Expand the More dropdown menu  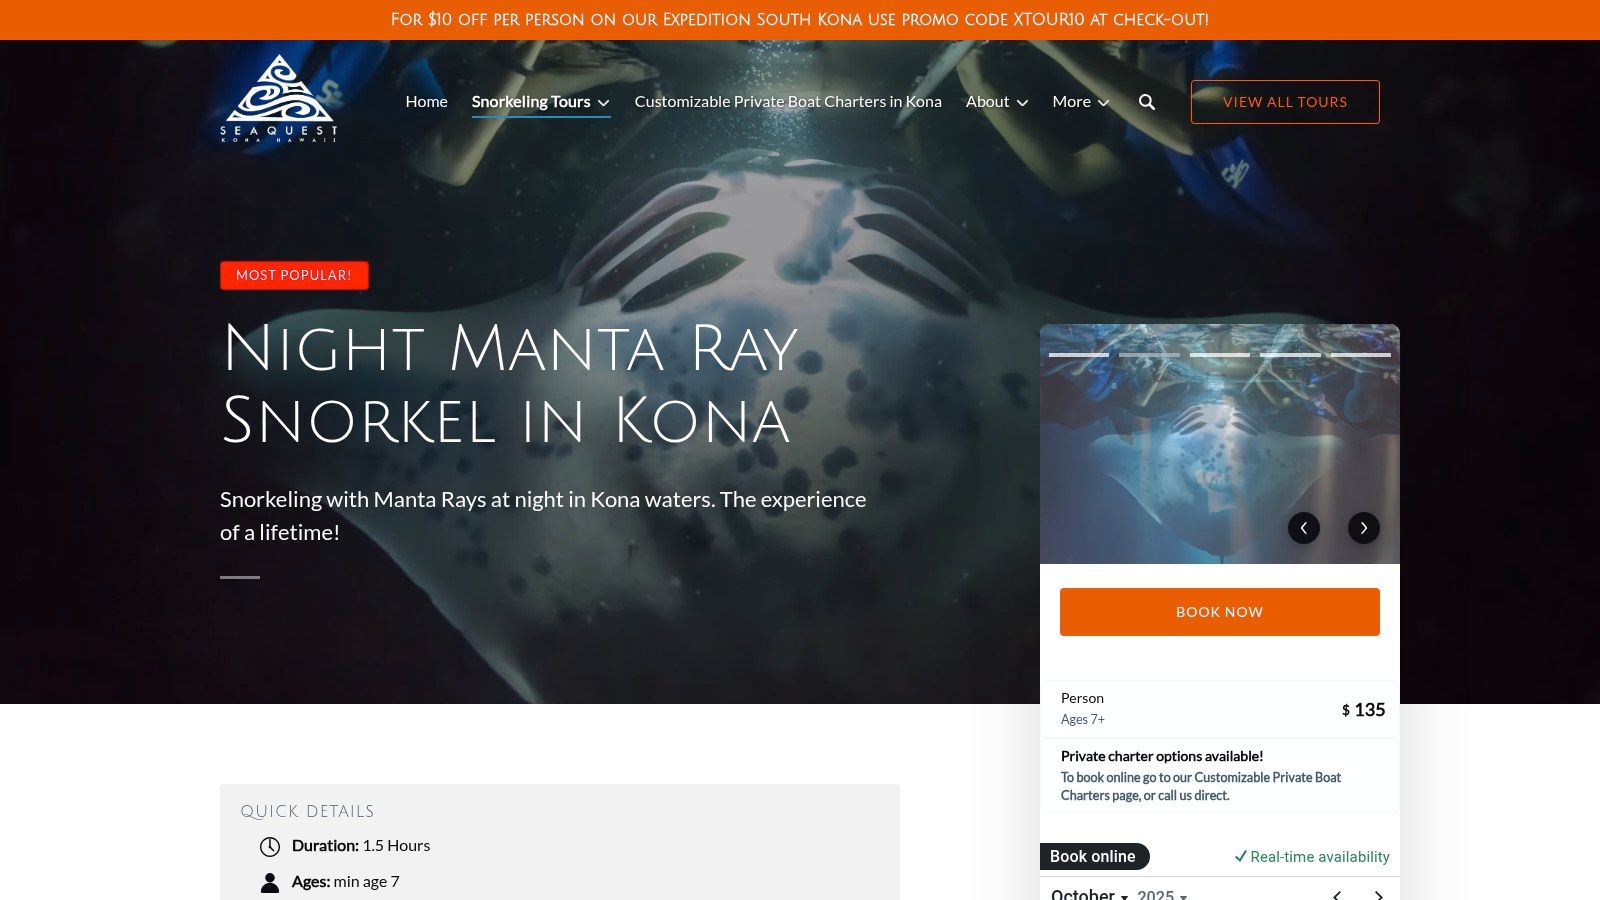click(1081, 102)
